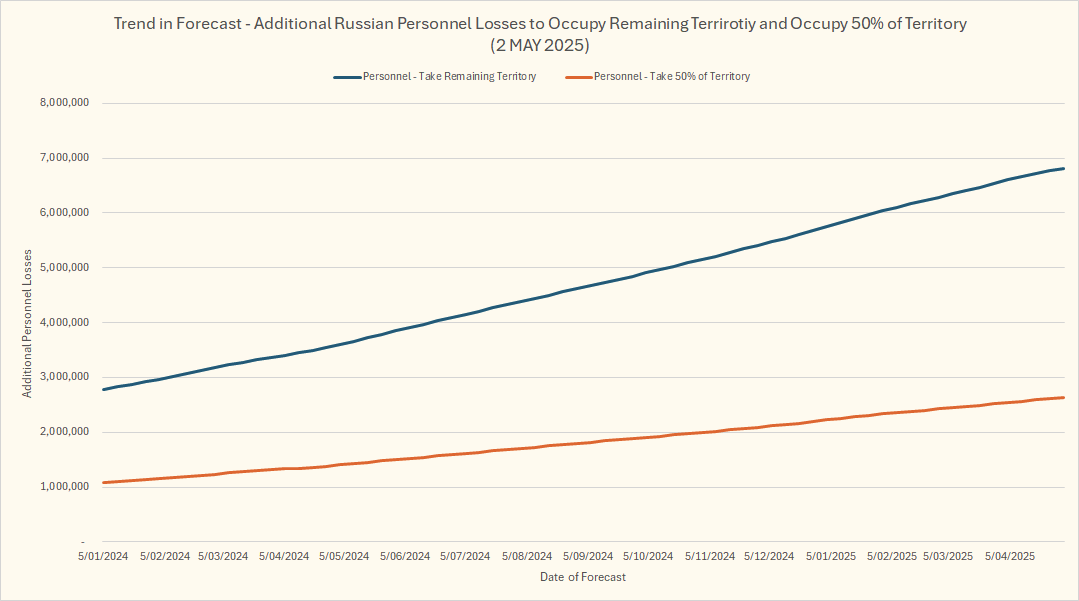Pick the 5/04/2025 x-axis date label
1079x601 pixels.
(x=1010, y=556)
